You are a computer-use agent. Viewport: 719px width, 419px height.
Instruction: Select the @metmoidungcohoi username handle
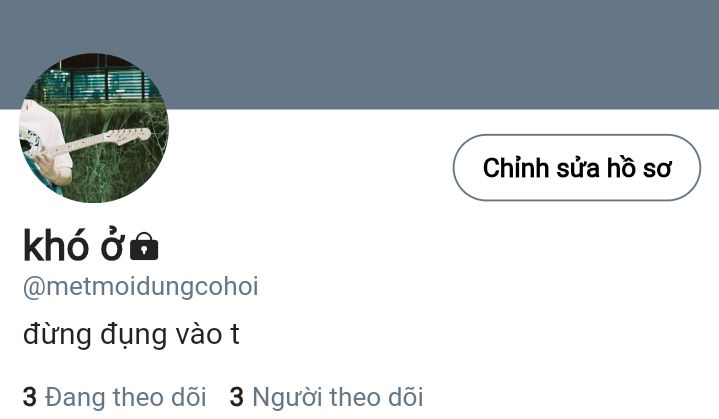click(141, 287)
